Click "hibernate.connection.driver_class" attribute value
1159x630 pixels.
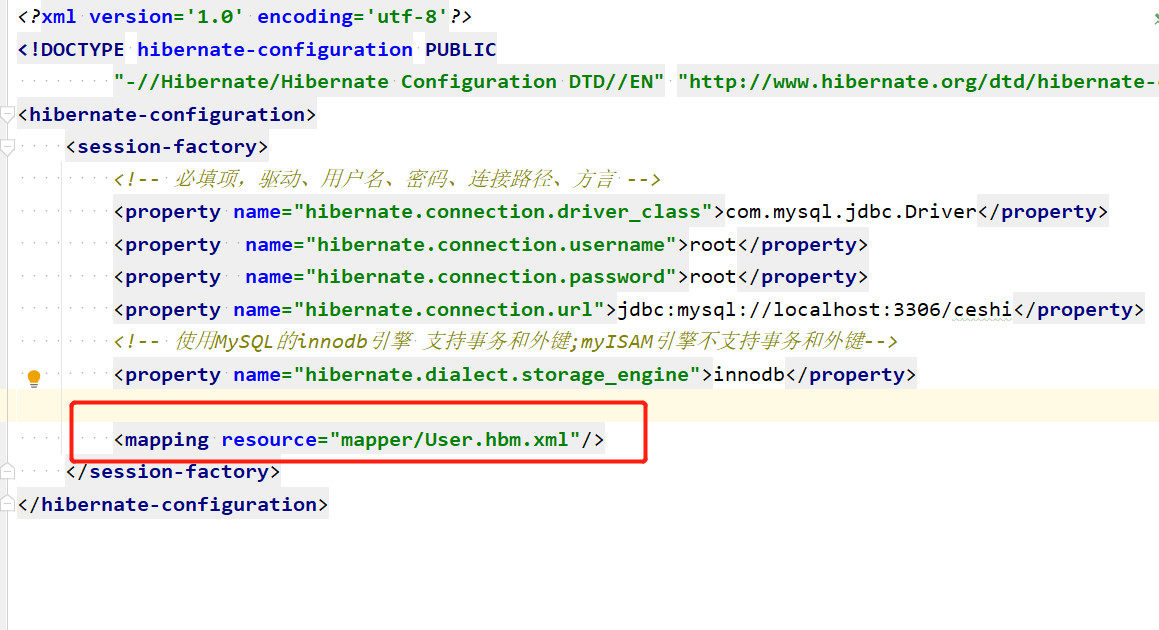pos(503,211)
